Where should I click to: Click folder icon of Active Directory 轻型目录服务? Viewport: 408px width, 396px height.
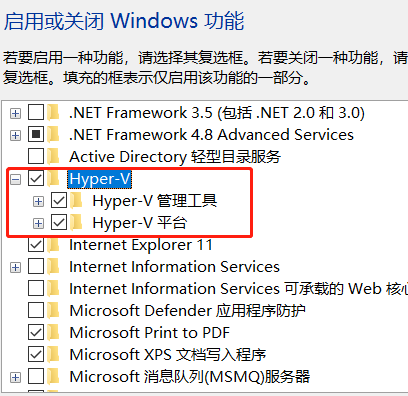(x=53, y=157)
